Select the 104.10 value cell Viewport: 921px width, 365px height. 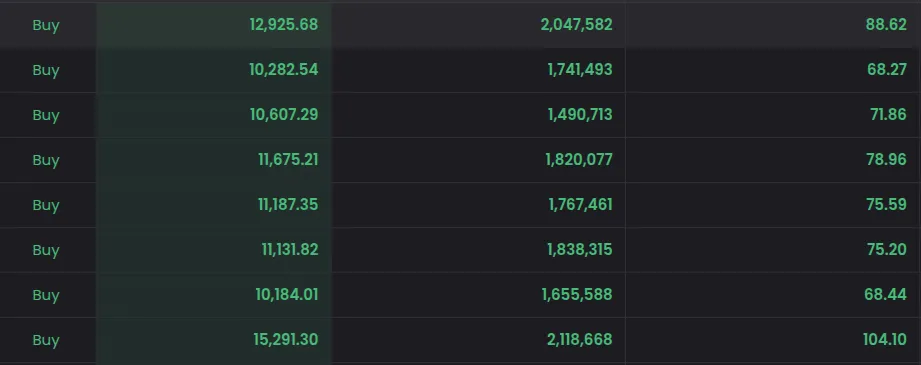coord(773,340)
